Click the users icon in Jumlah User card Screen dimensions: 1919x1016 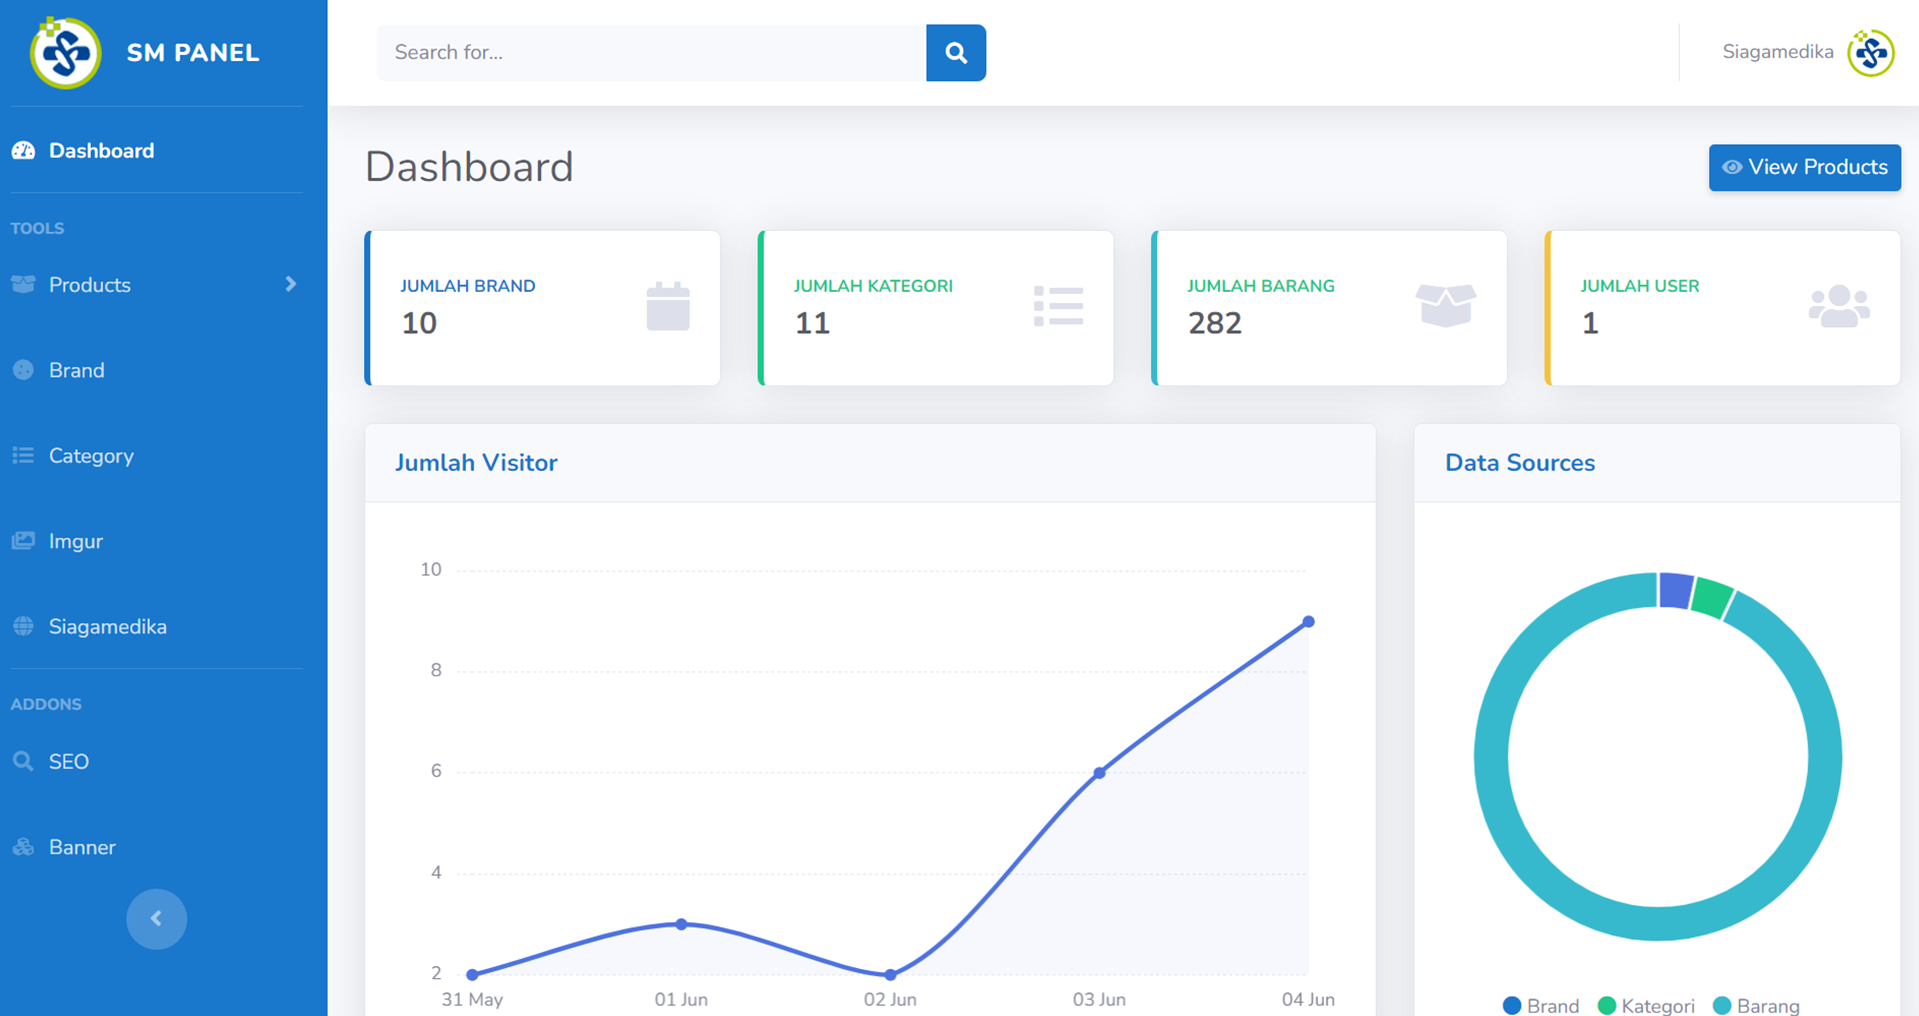pos(1838,306)
